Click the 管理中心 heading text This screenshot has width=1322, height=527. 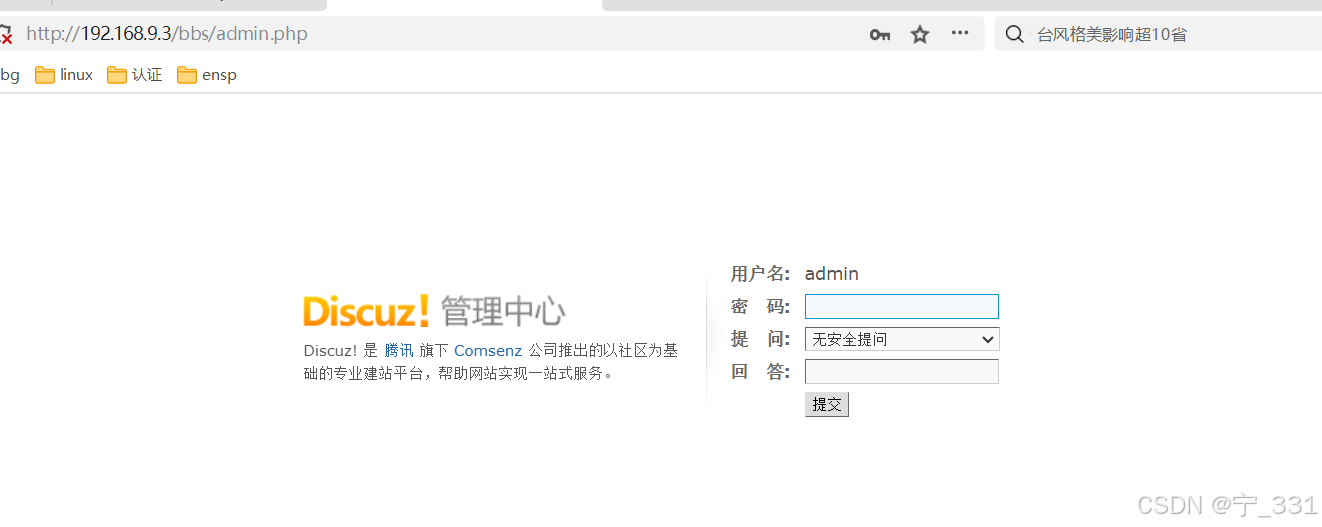coord(503,311)
